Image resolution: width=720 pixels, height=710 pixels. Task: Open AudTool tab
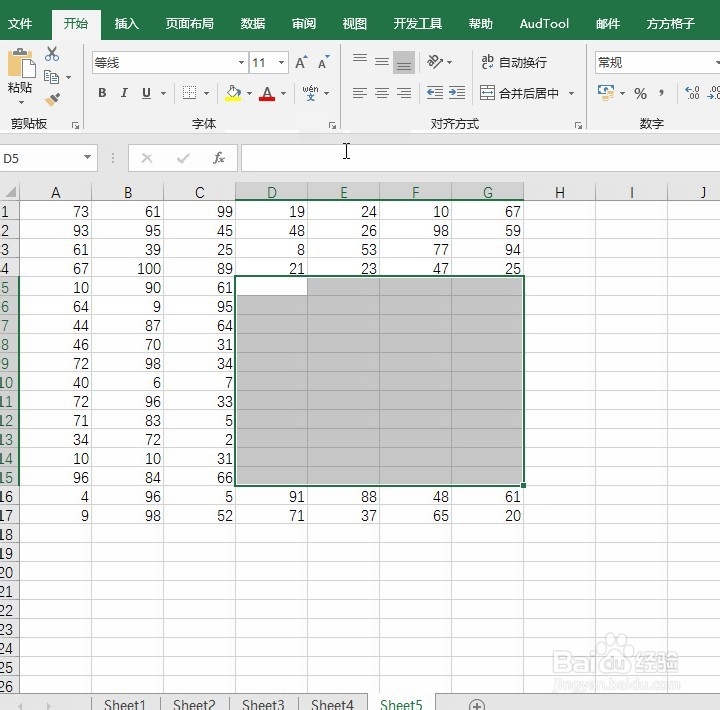pyautogui.click(x=544, y=23)
